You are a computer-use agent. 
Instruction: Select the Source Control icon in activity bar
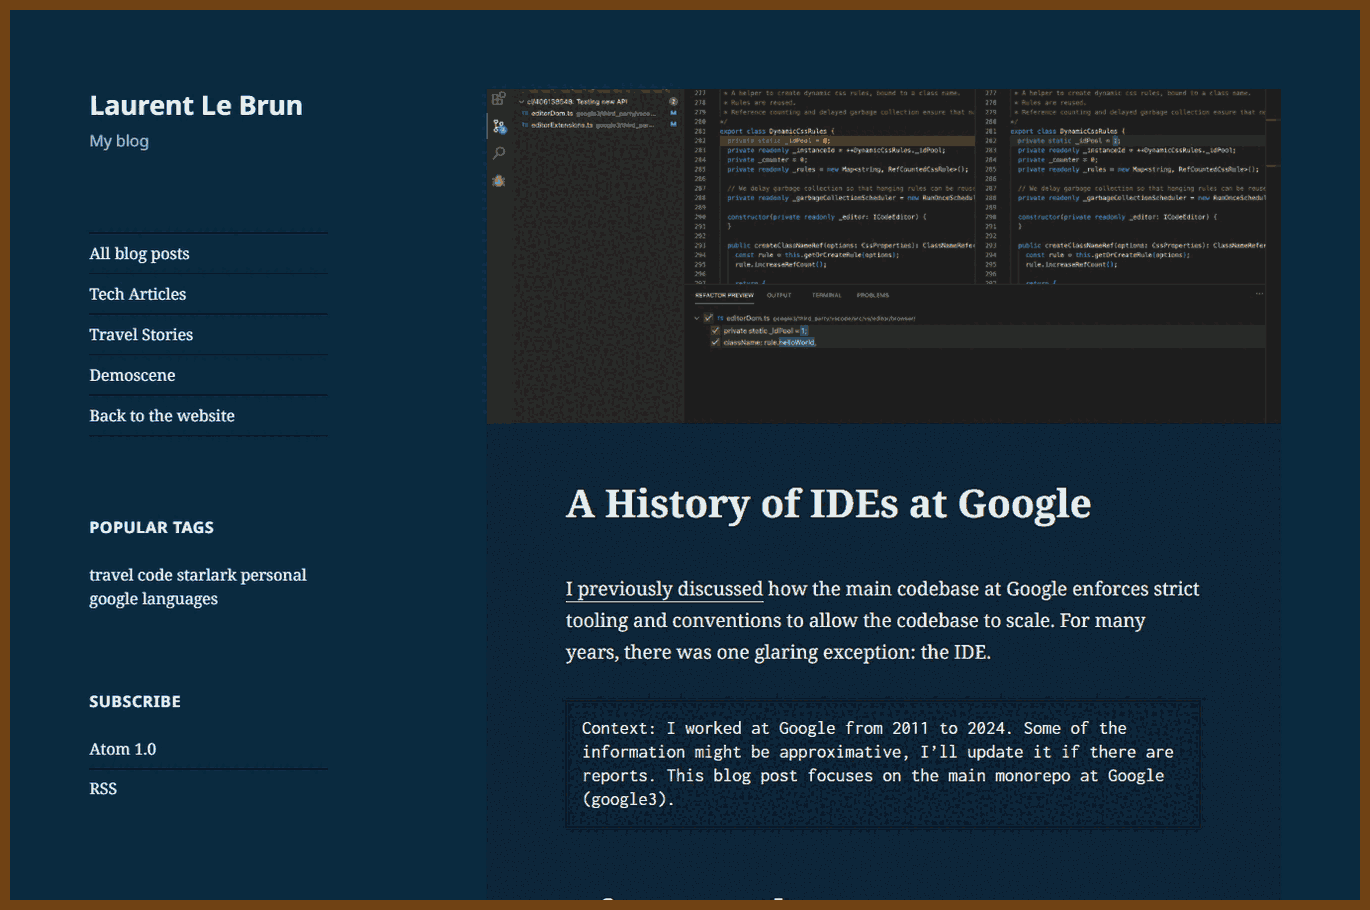[499, 127]
